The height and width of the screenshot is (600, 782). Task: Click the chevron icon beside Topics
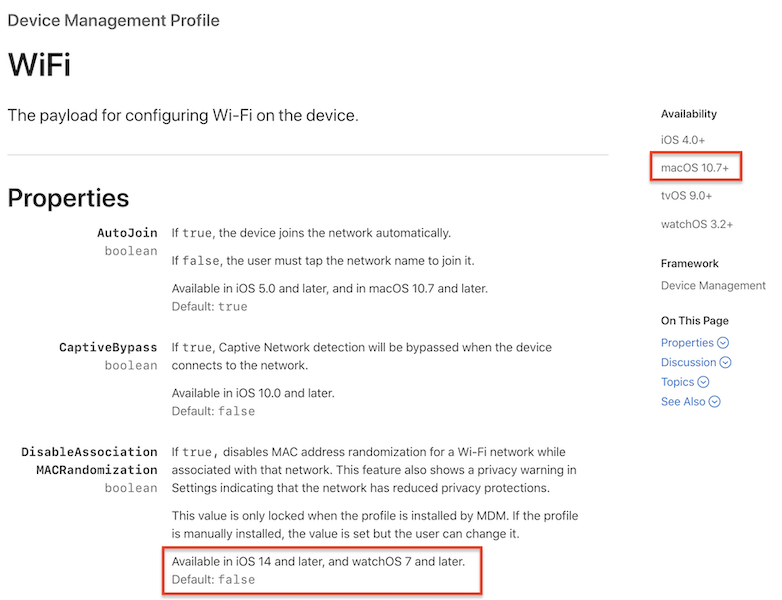(703, 382)
